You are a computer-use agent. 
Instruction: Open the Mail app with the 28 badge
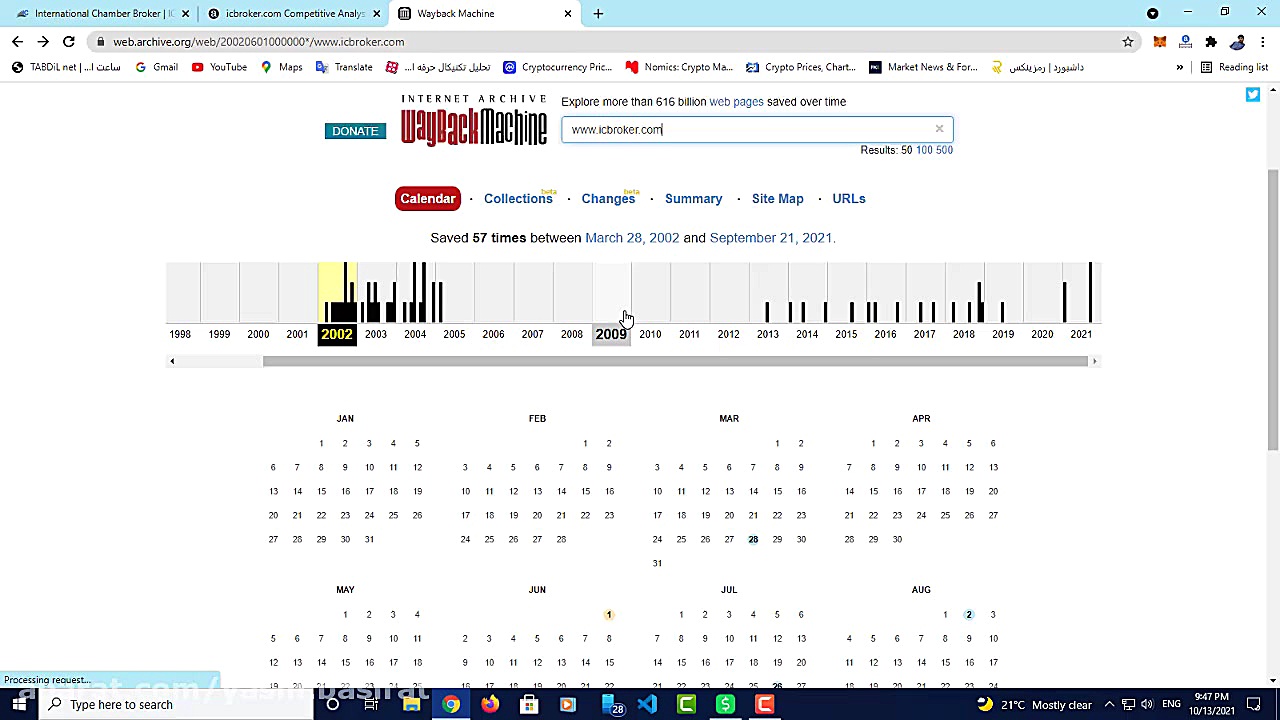612,704
